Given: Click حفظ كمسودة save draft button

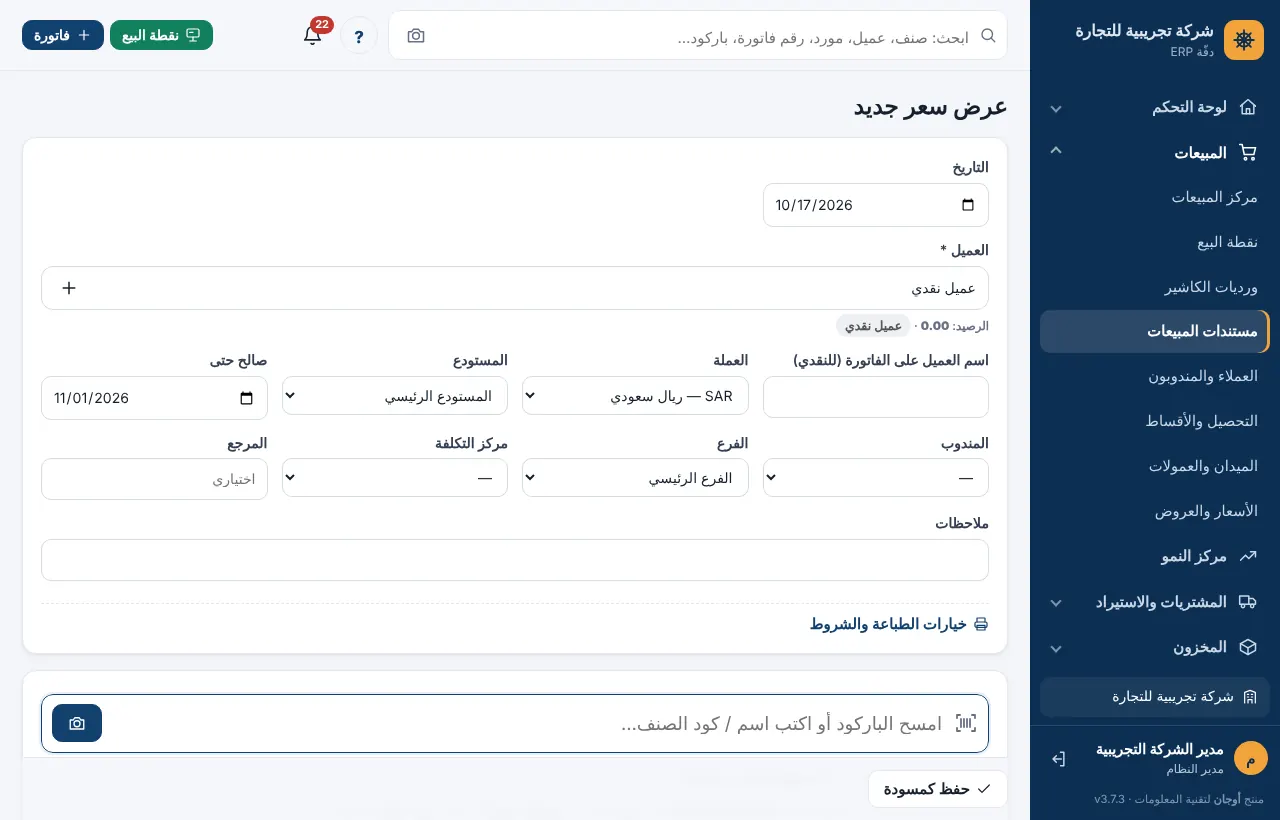Looking at the screenshot, I should pos(937,789).
